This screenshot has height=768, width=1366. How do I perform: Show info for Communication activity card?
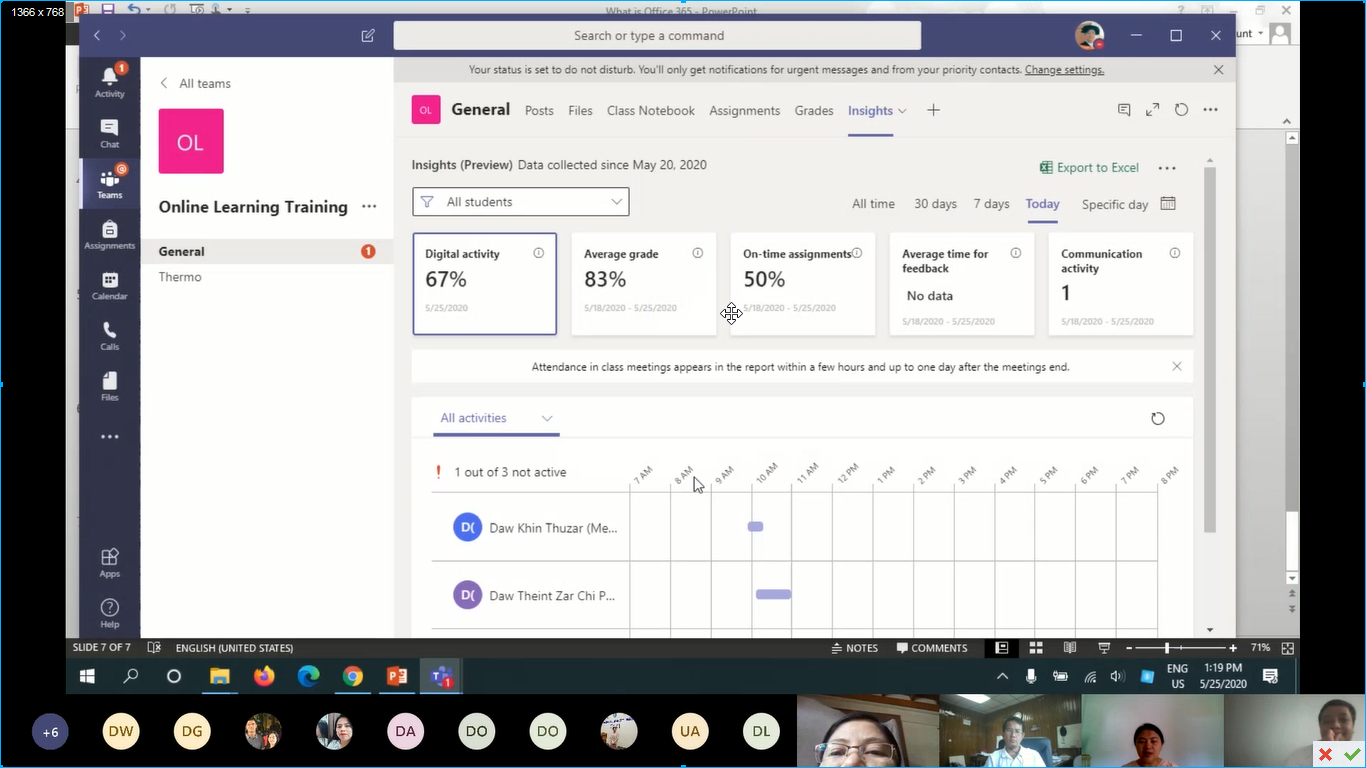(1175, 253)
